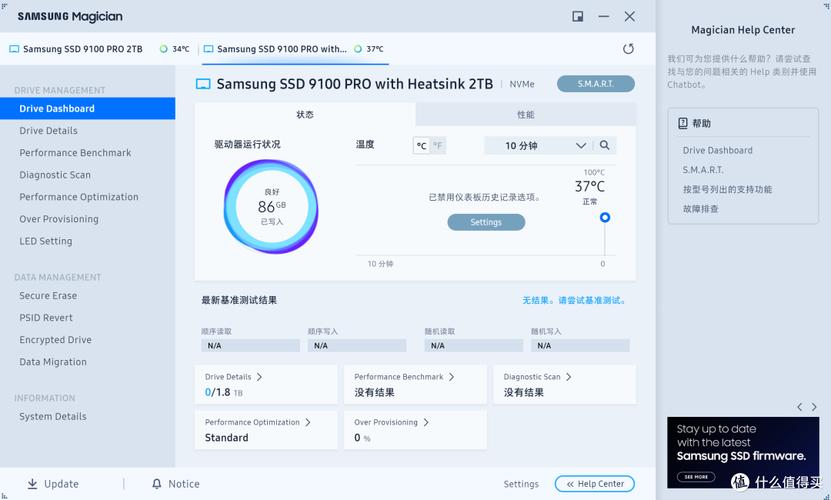Click the refresh icon beside drive tabs
The image size is (831, 500).
click(628, 48)
